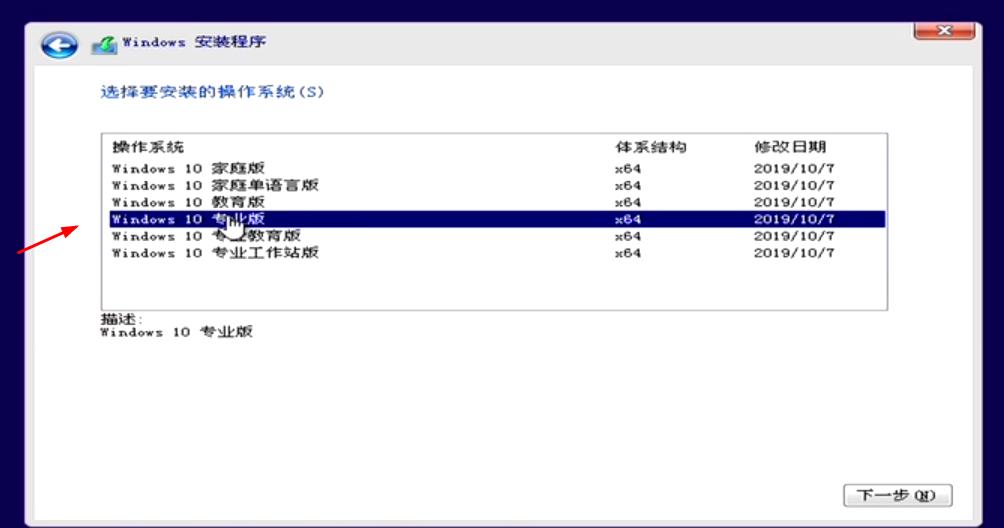Screen dimensions: 1004x528
Task: Select Windows 10 专业教育版 row
Action: [497, 236]
